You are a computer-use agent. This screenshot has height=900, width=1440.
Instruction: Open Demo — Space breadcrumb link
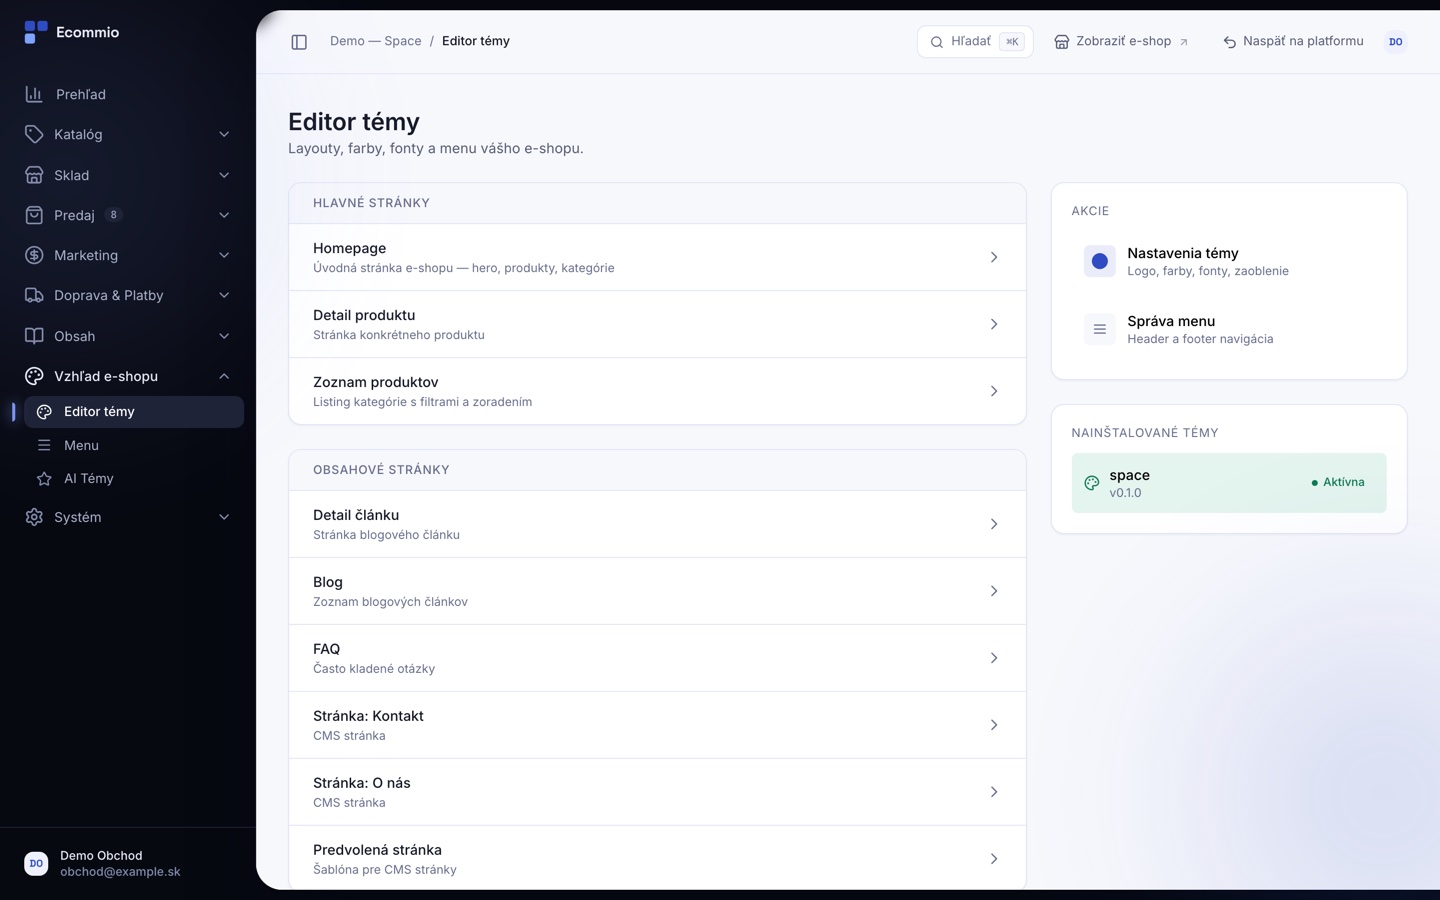point(376,41)
